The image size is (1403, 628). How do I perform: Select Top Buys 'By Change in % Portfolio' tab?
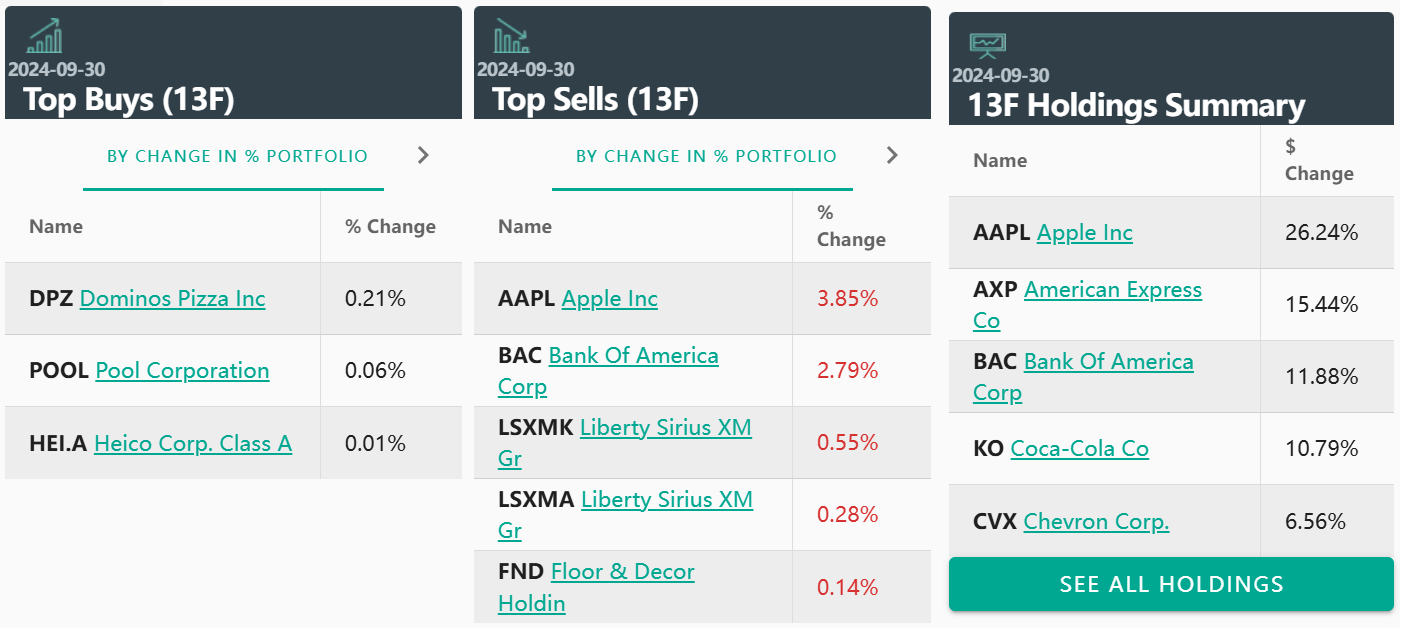237,156
